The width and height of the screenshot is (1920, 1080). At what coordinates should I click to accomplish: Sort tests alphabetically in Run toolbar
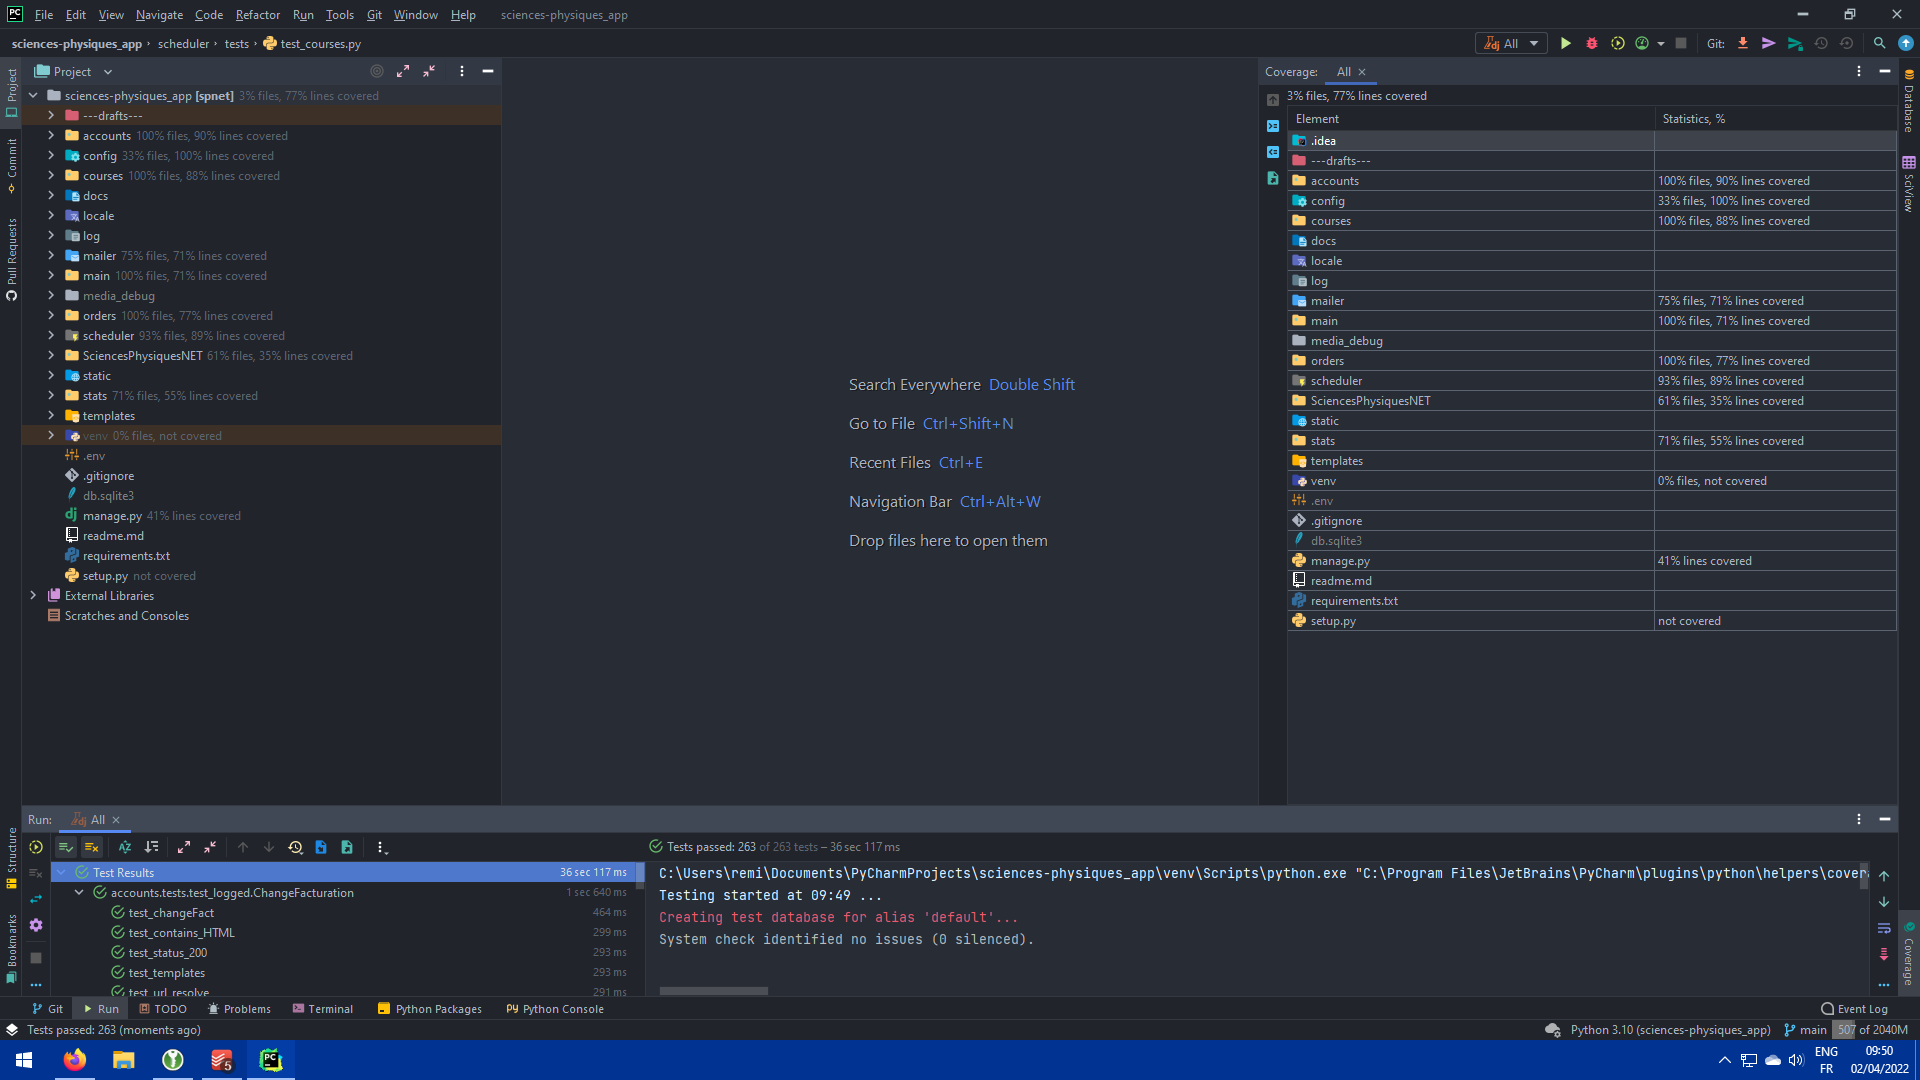pos(125,847)
